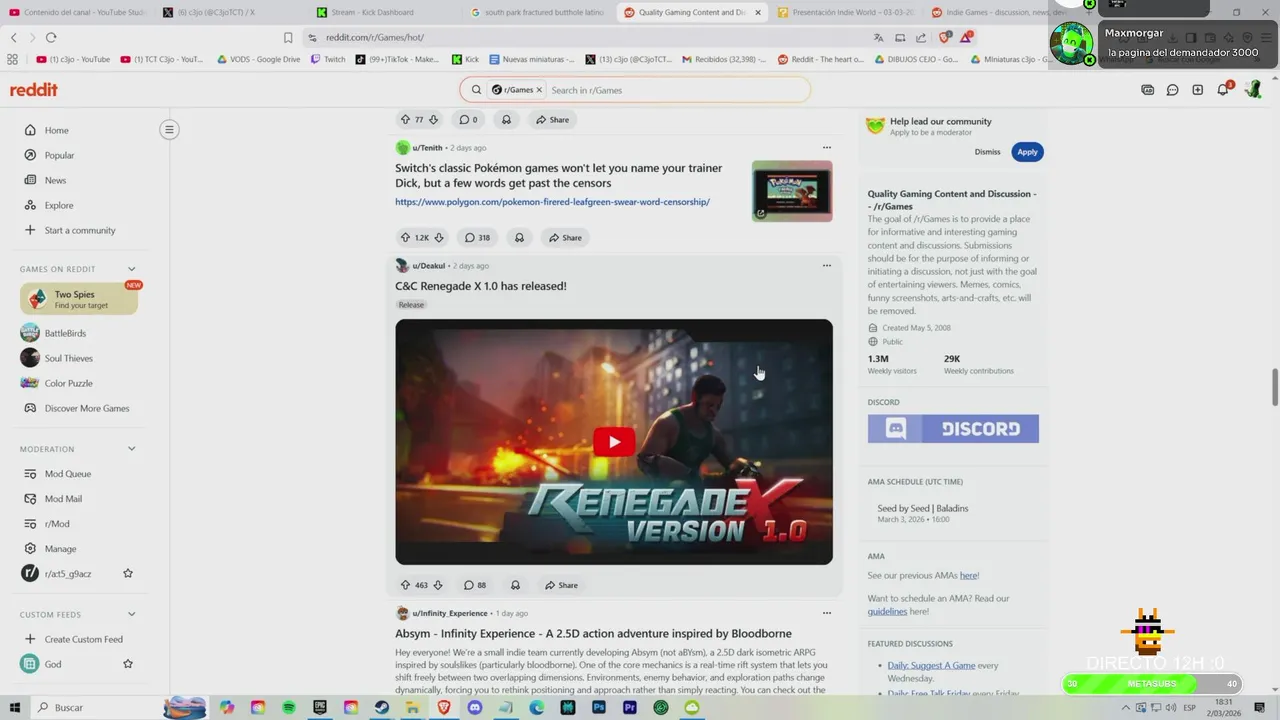Favorite the r/a:t5_g9acz community star
Screen dimensions: 1280x720
128,574
